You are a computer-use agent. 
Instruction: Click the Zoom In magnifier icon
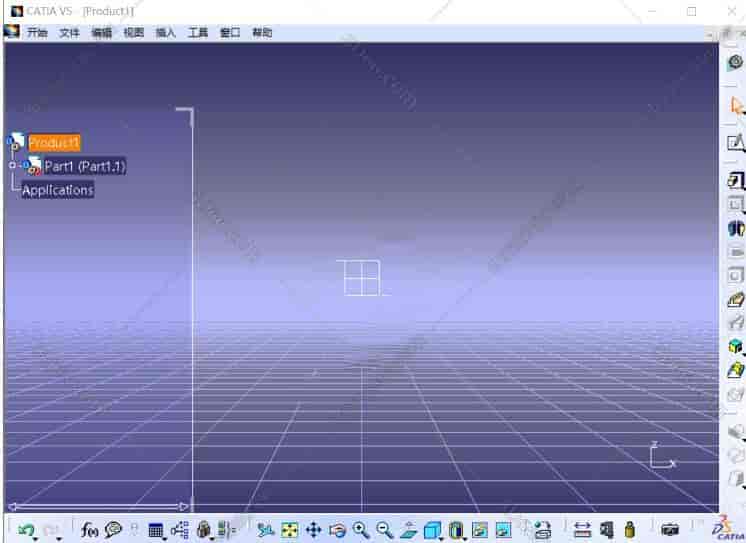point(361,530)
